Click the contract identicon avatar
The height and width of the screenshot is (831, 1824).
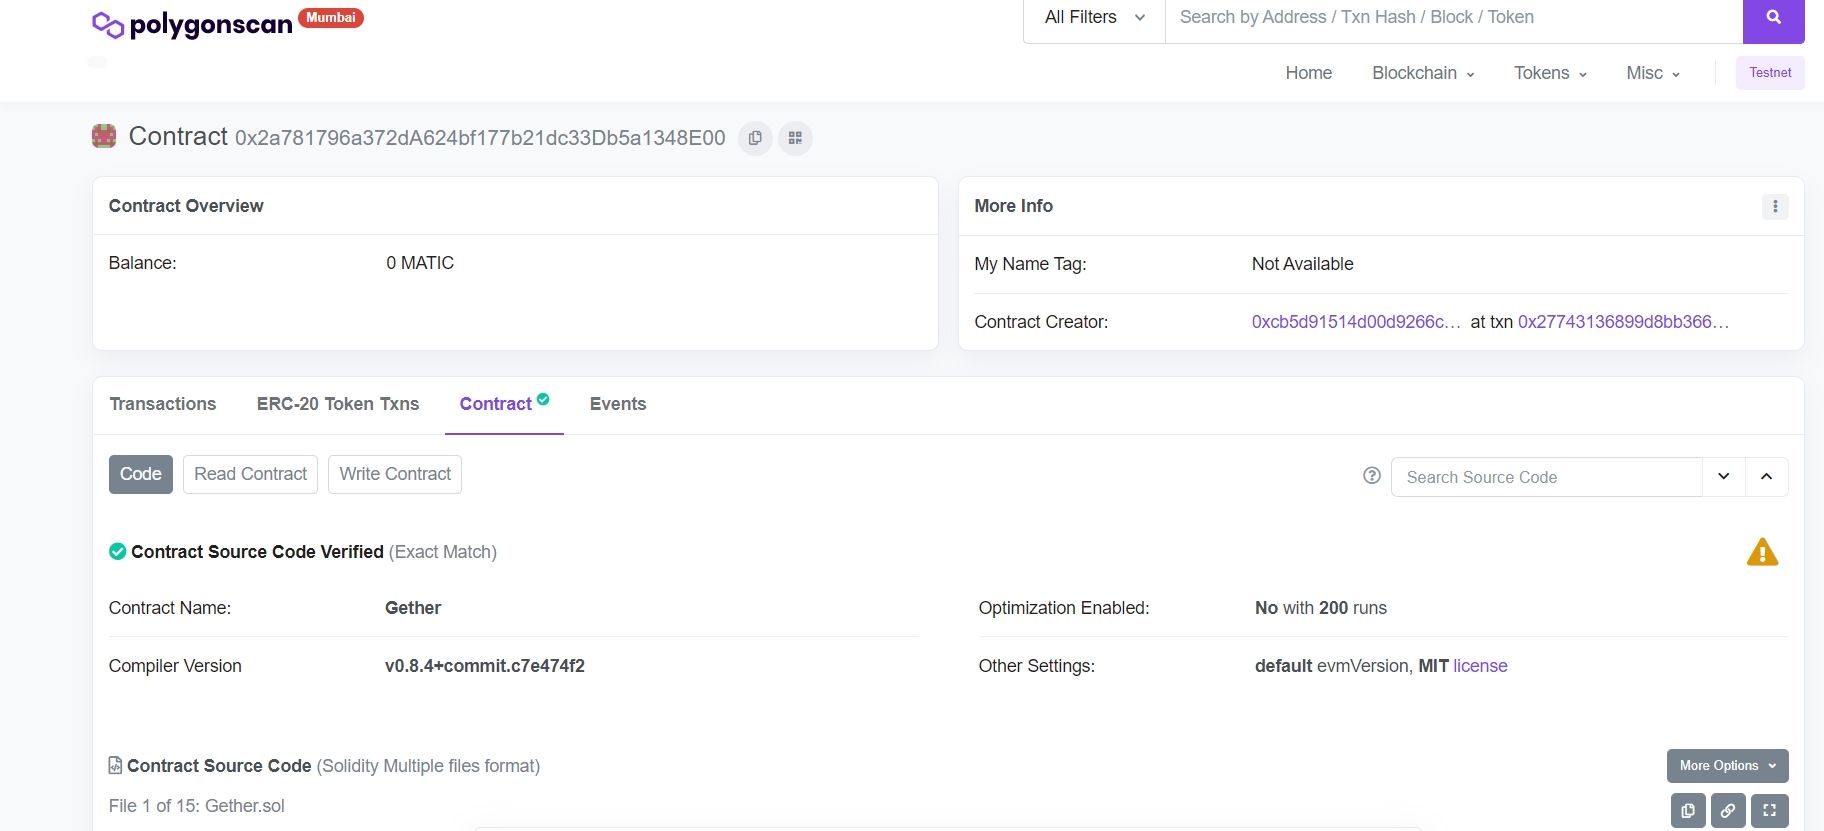(104, 136)
